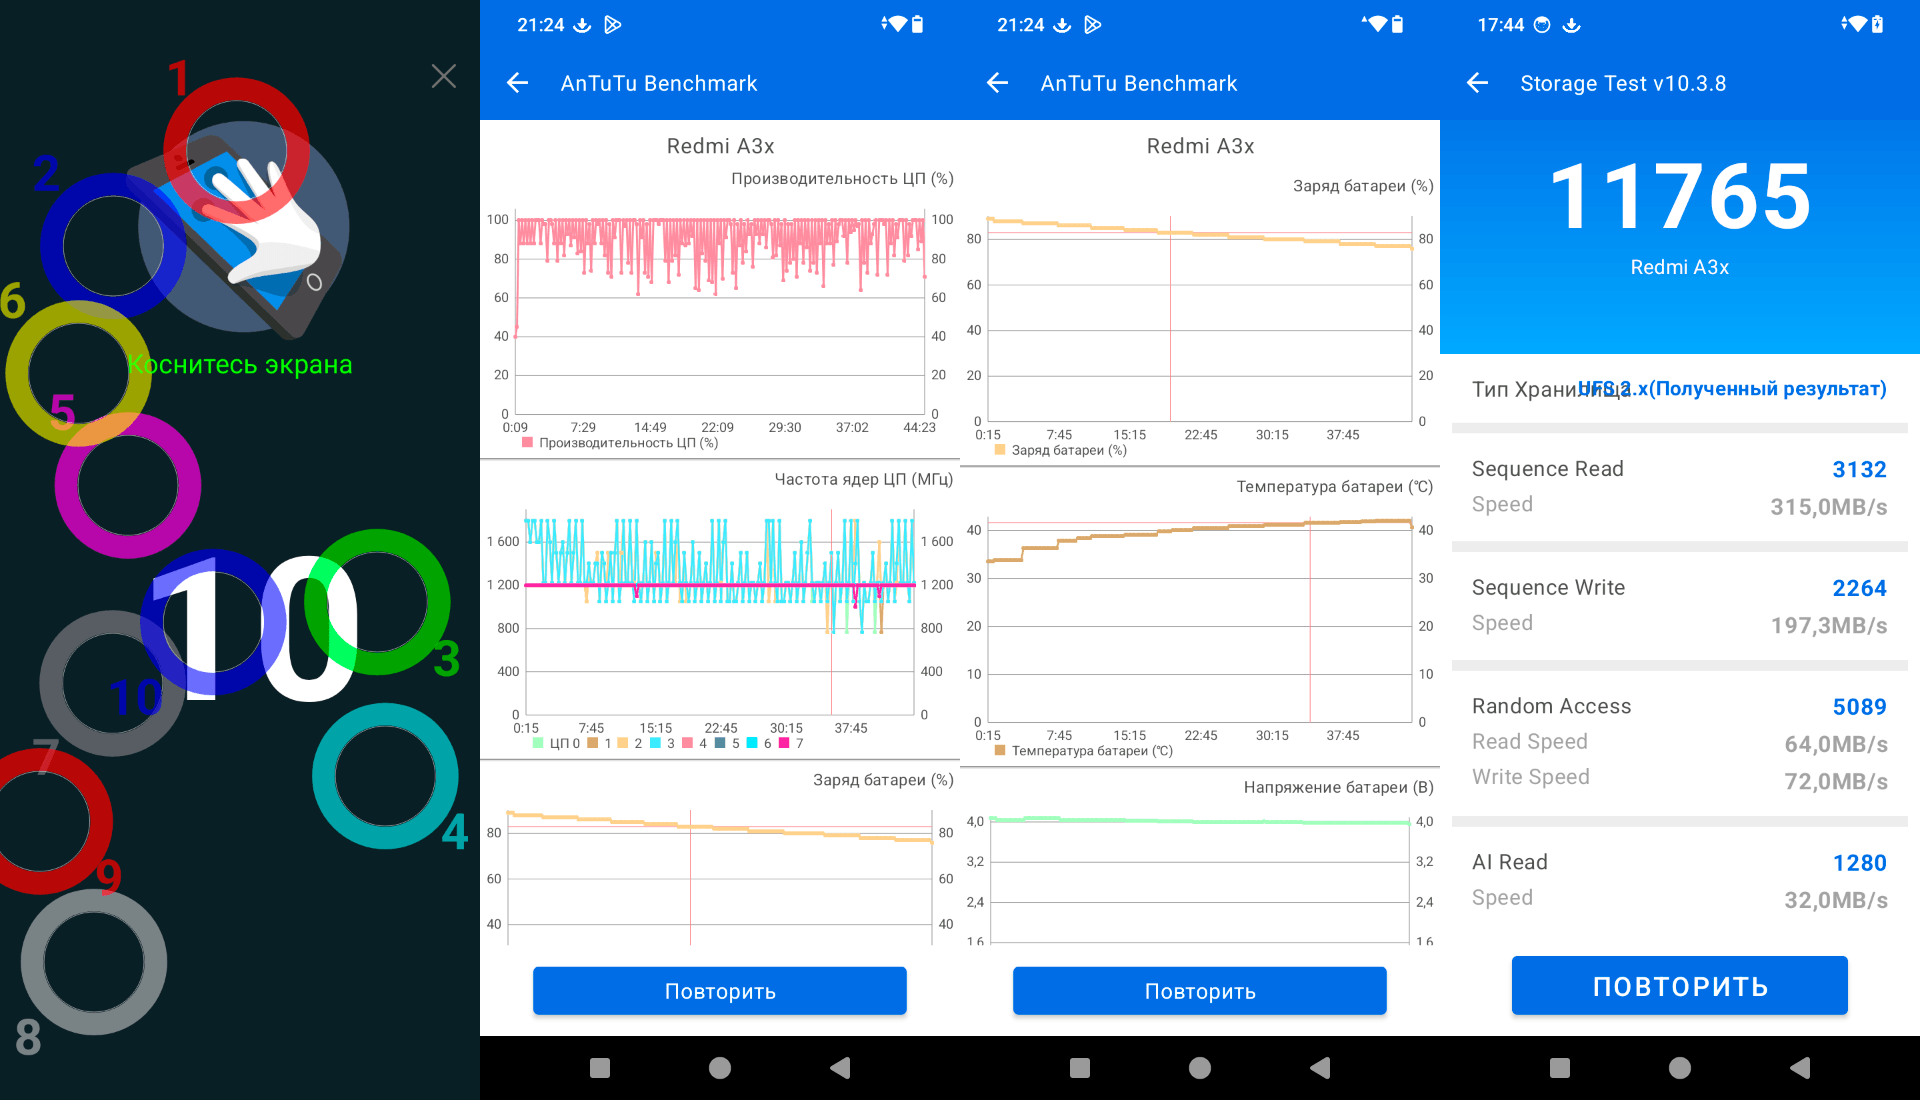
Task: Tap recent apps square under the first AnTuTu screen
Action: (600, 1068)
